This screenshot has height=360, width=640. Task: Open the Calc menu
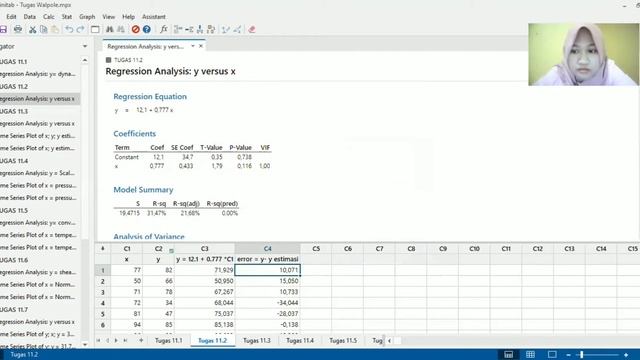pos(49,17)
